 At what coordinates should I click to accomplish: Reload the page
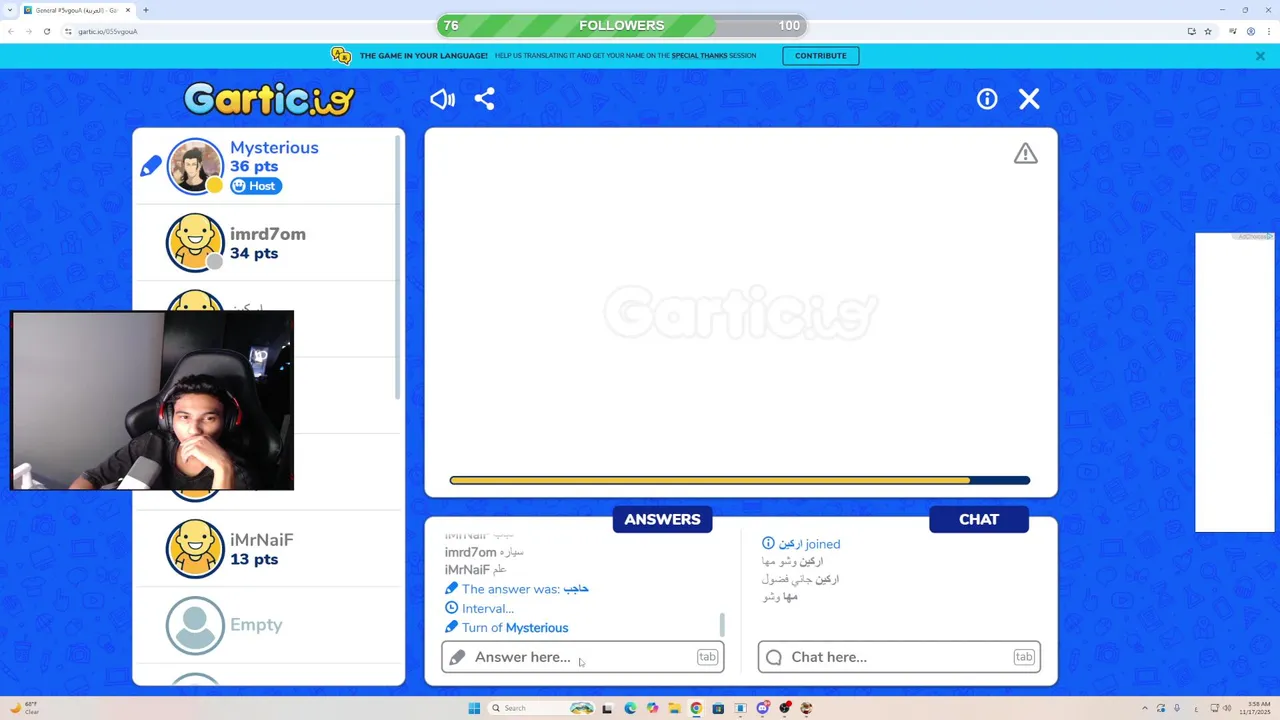tap(46, 31)
